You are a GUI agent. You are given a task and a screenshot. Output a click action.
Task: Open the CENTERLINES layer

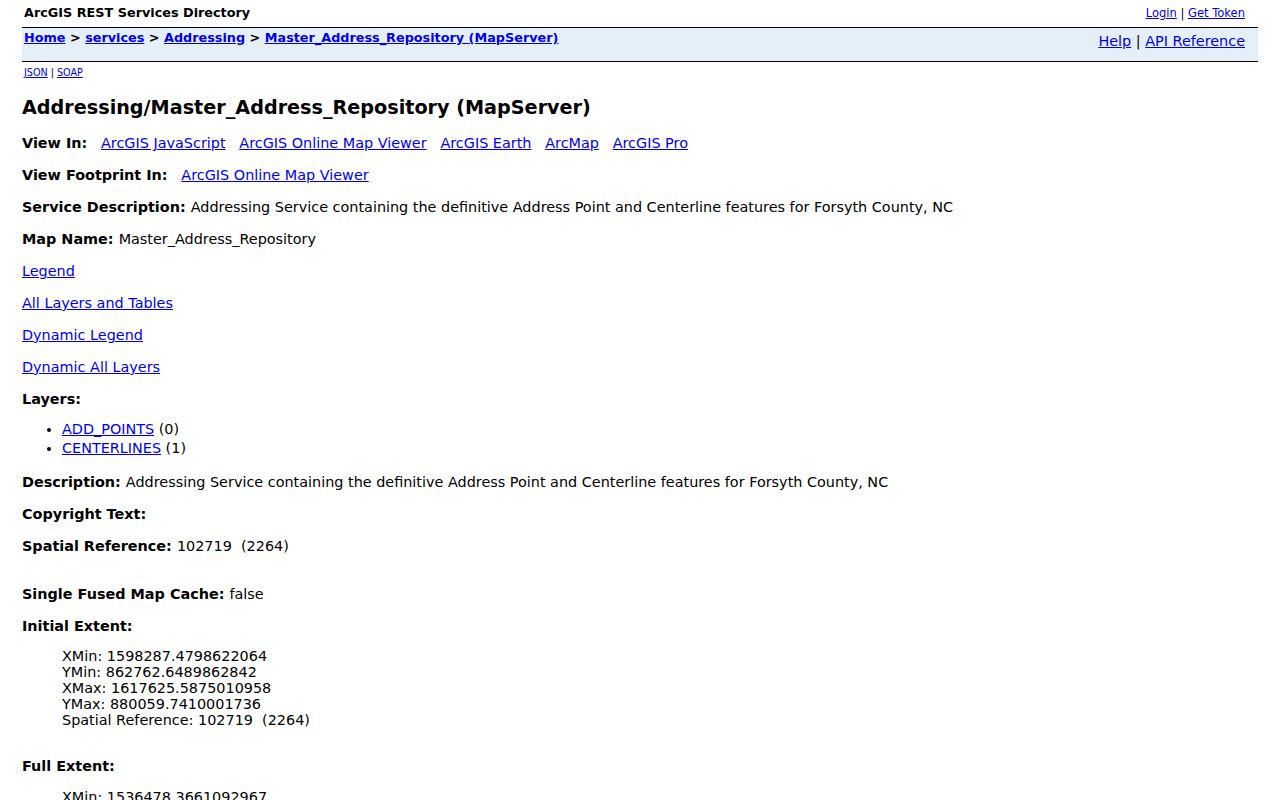click(111, 448)
